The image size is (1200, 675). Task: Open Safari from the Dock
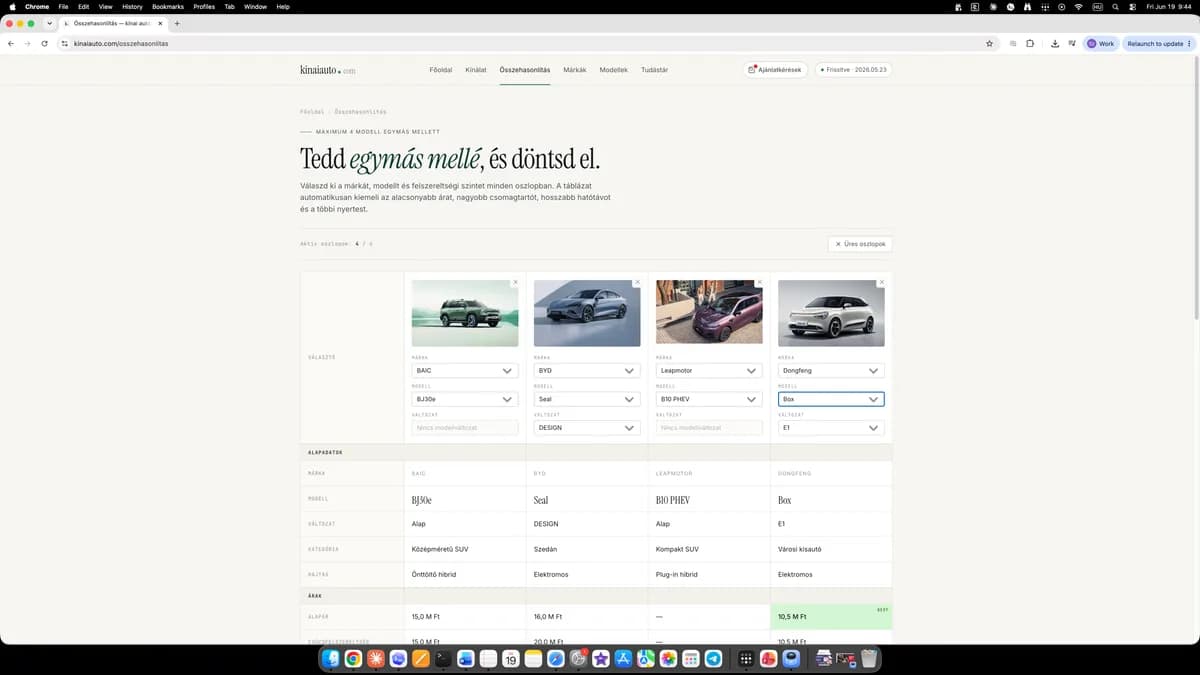556,659
